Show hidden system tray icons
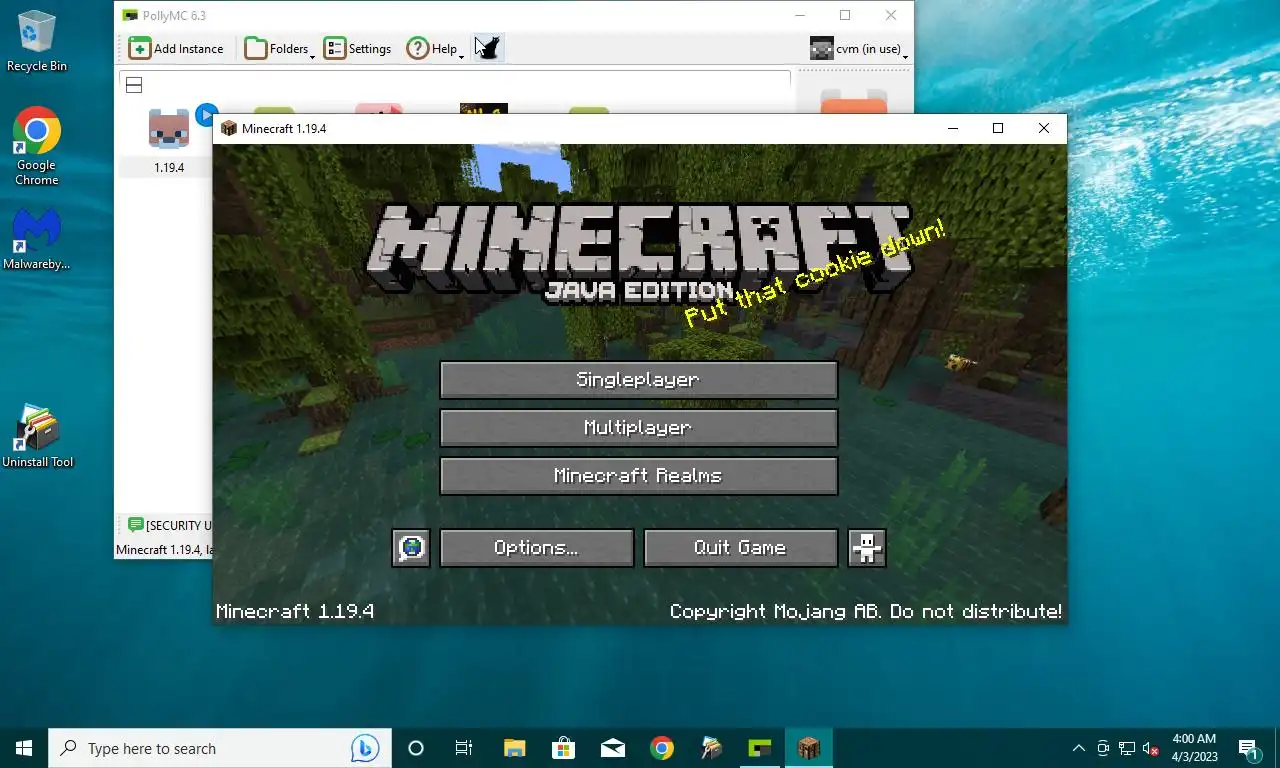The width and height of the screenshot is (1280, 768). (1078, 748)
